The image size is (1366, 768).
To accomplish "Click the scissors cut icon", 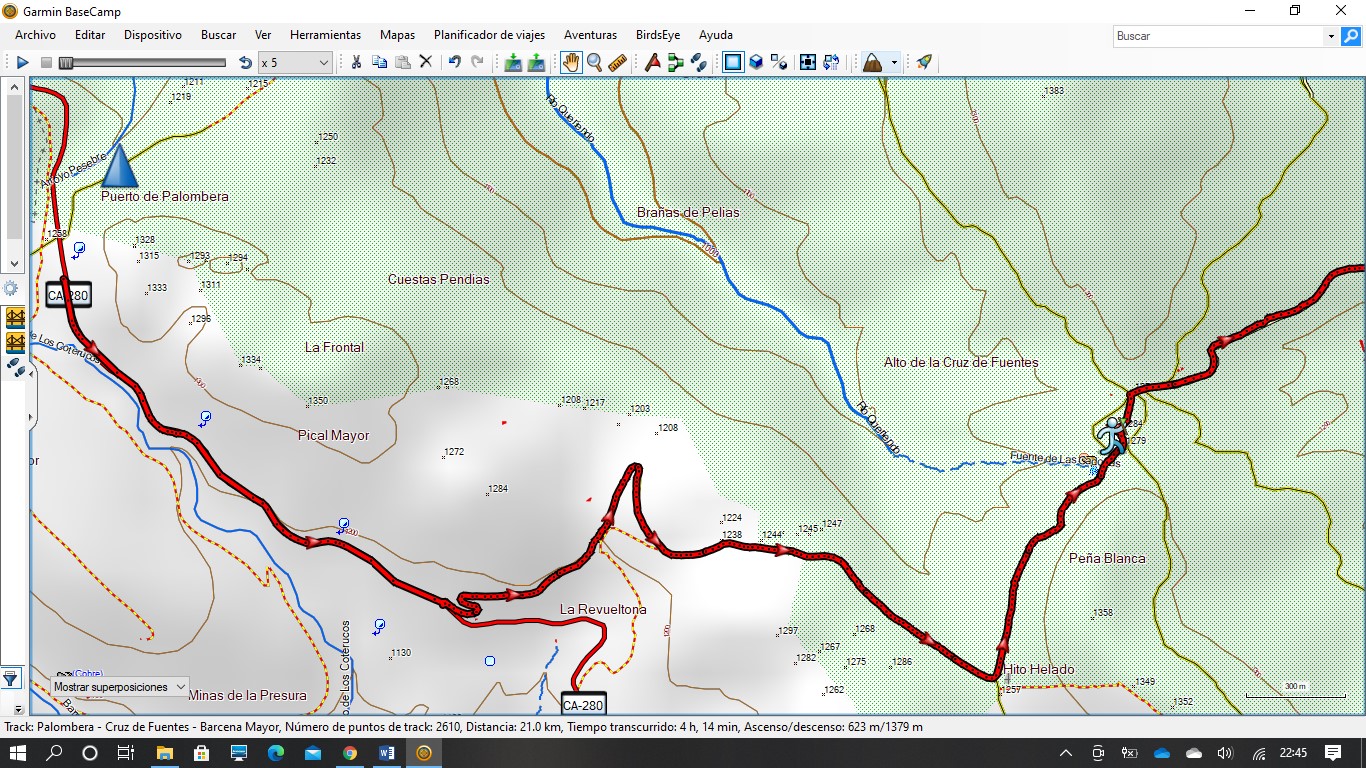I will point(355,62).
